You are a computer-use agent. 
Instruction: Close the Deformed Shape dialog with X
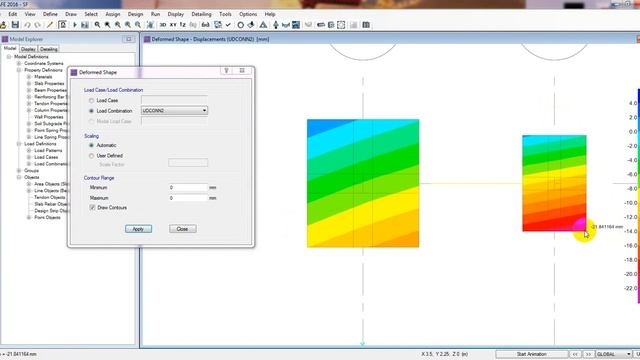[242, 71]
